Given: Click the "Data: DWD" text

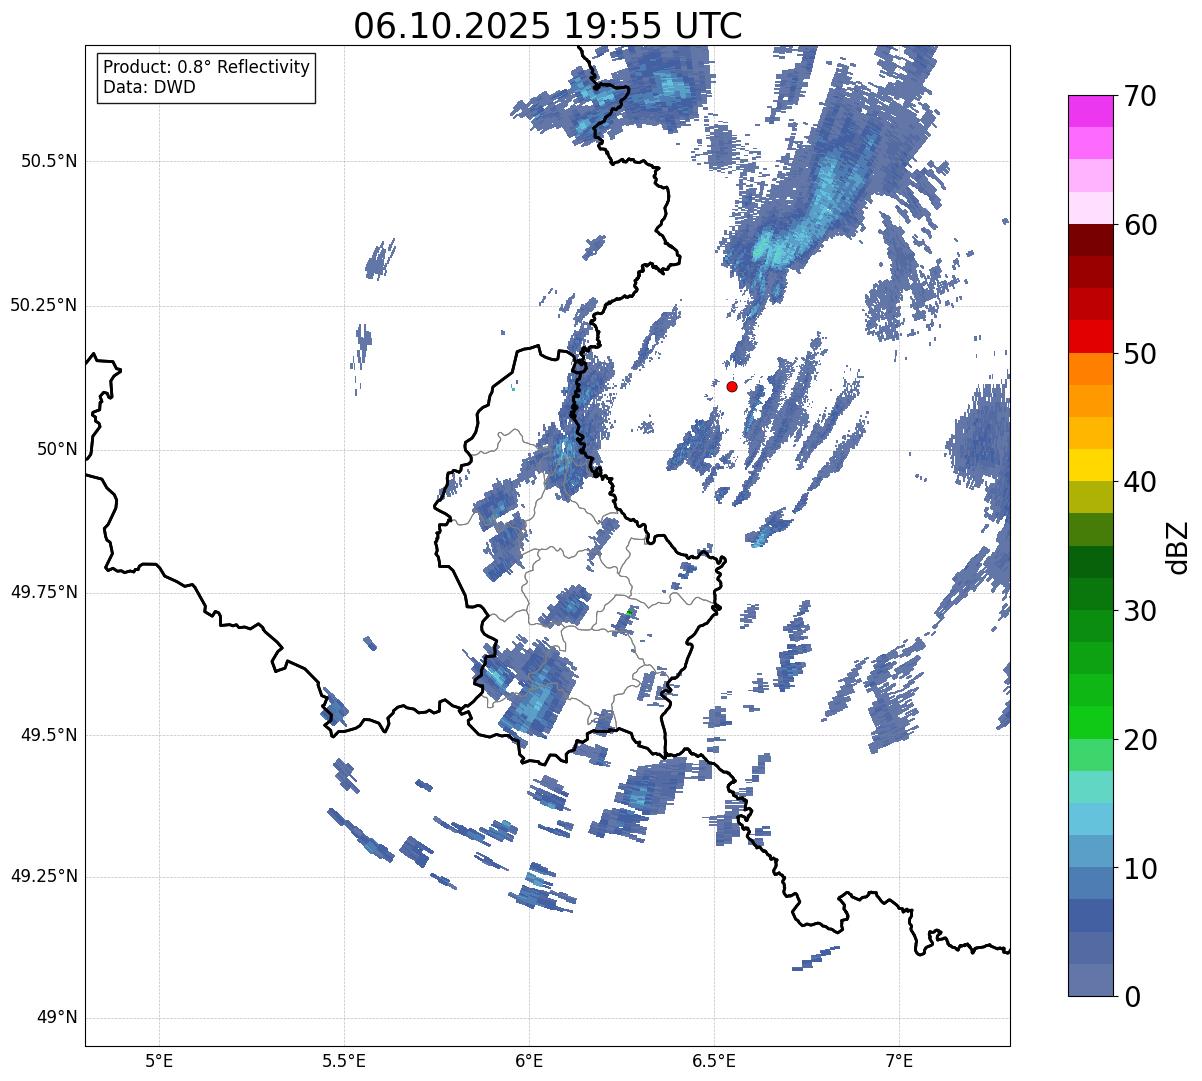Looking at the screenshot, I should tap(149, 87).
